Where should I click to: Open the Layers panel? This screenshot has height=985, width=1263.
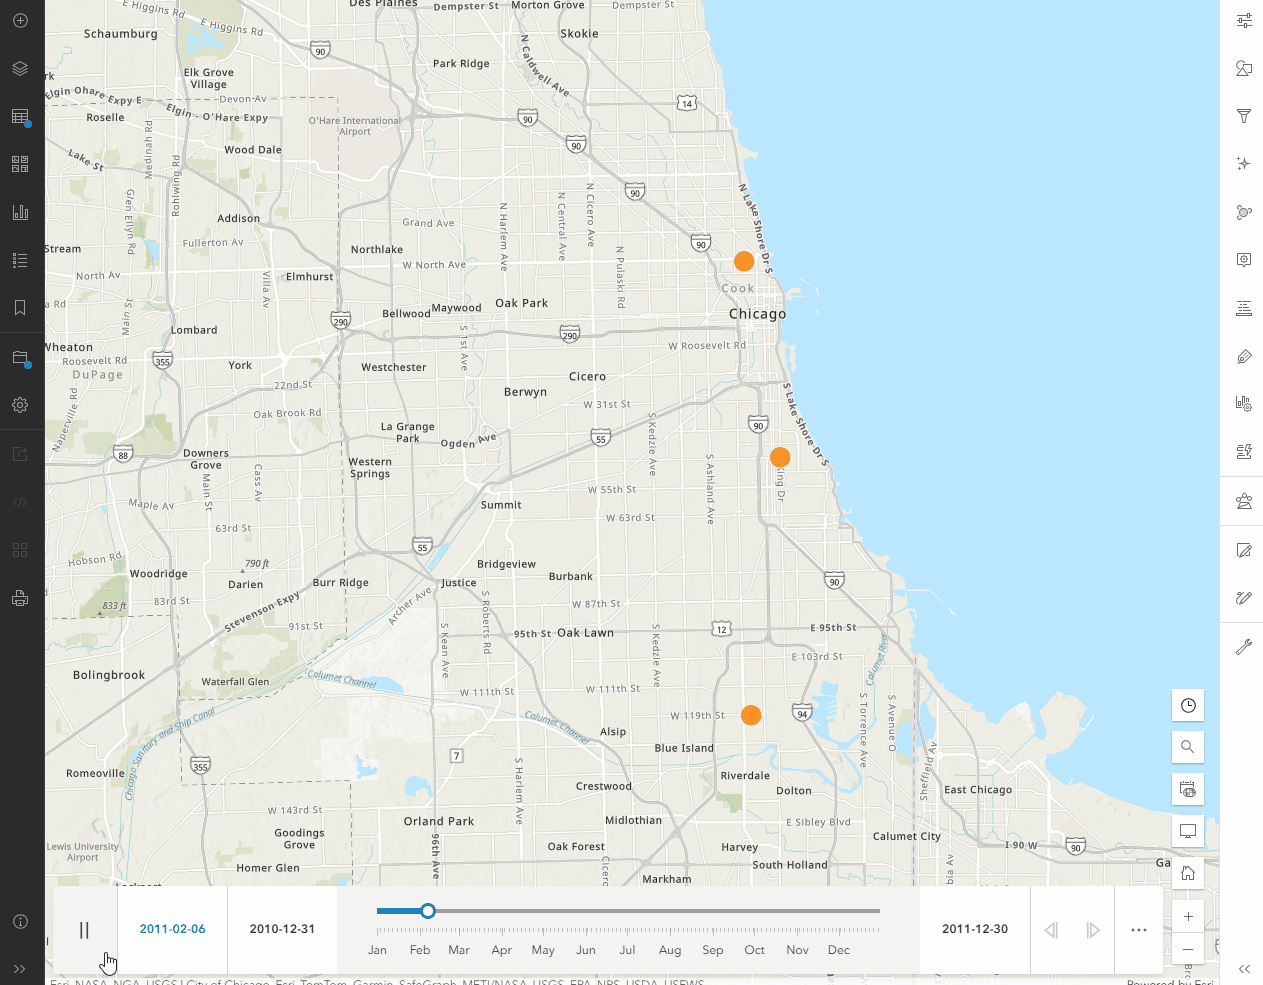point(20,68)
